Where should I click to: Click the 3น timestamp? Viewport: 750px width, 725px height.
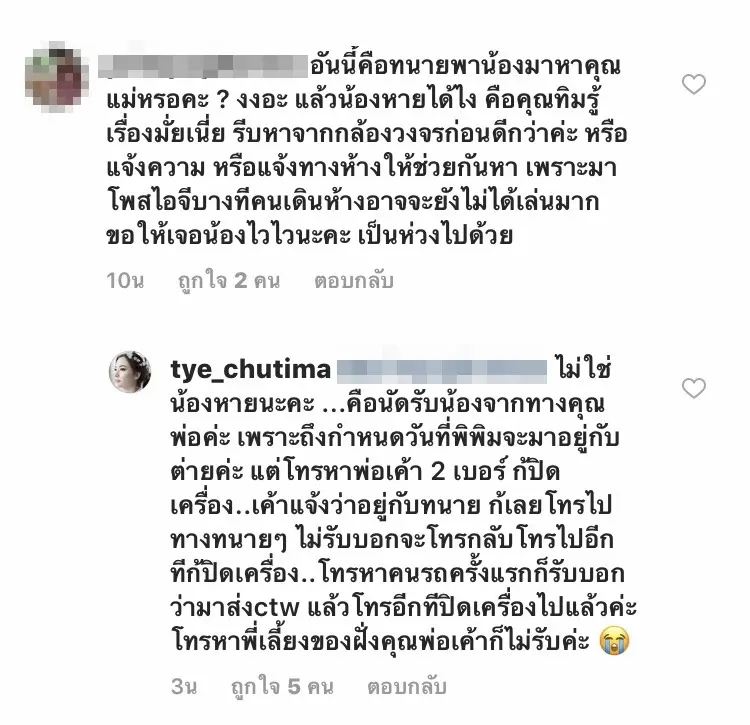point(184,687)
